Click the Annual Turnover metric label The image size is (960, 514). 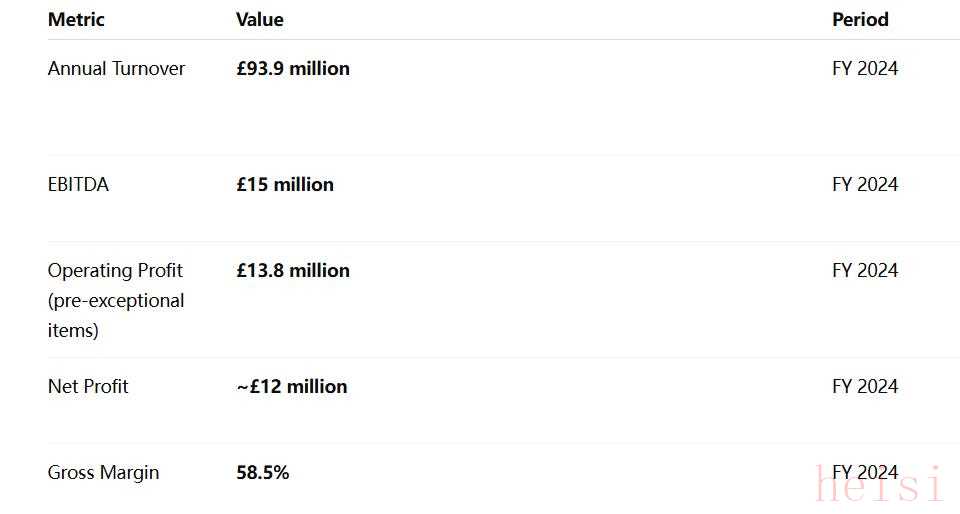[116, 68]
